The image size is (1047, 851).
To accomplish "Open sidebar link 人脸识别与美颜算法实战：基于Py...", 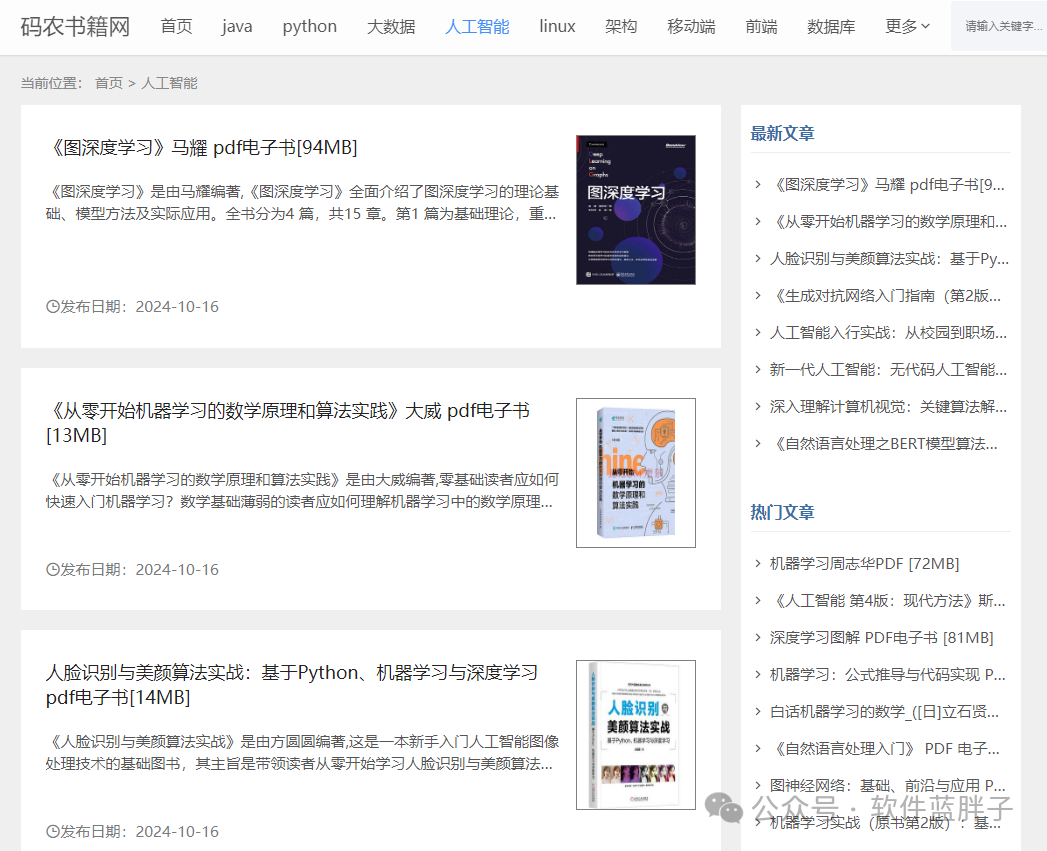I will click(x=889, y=259).
